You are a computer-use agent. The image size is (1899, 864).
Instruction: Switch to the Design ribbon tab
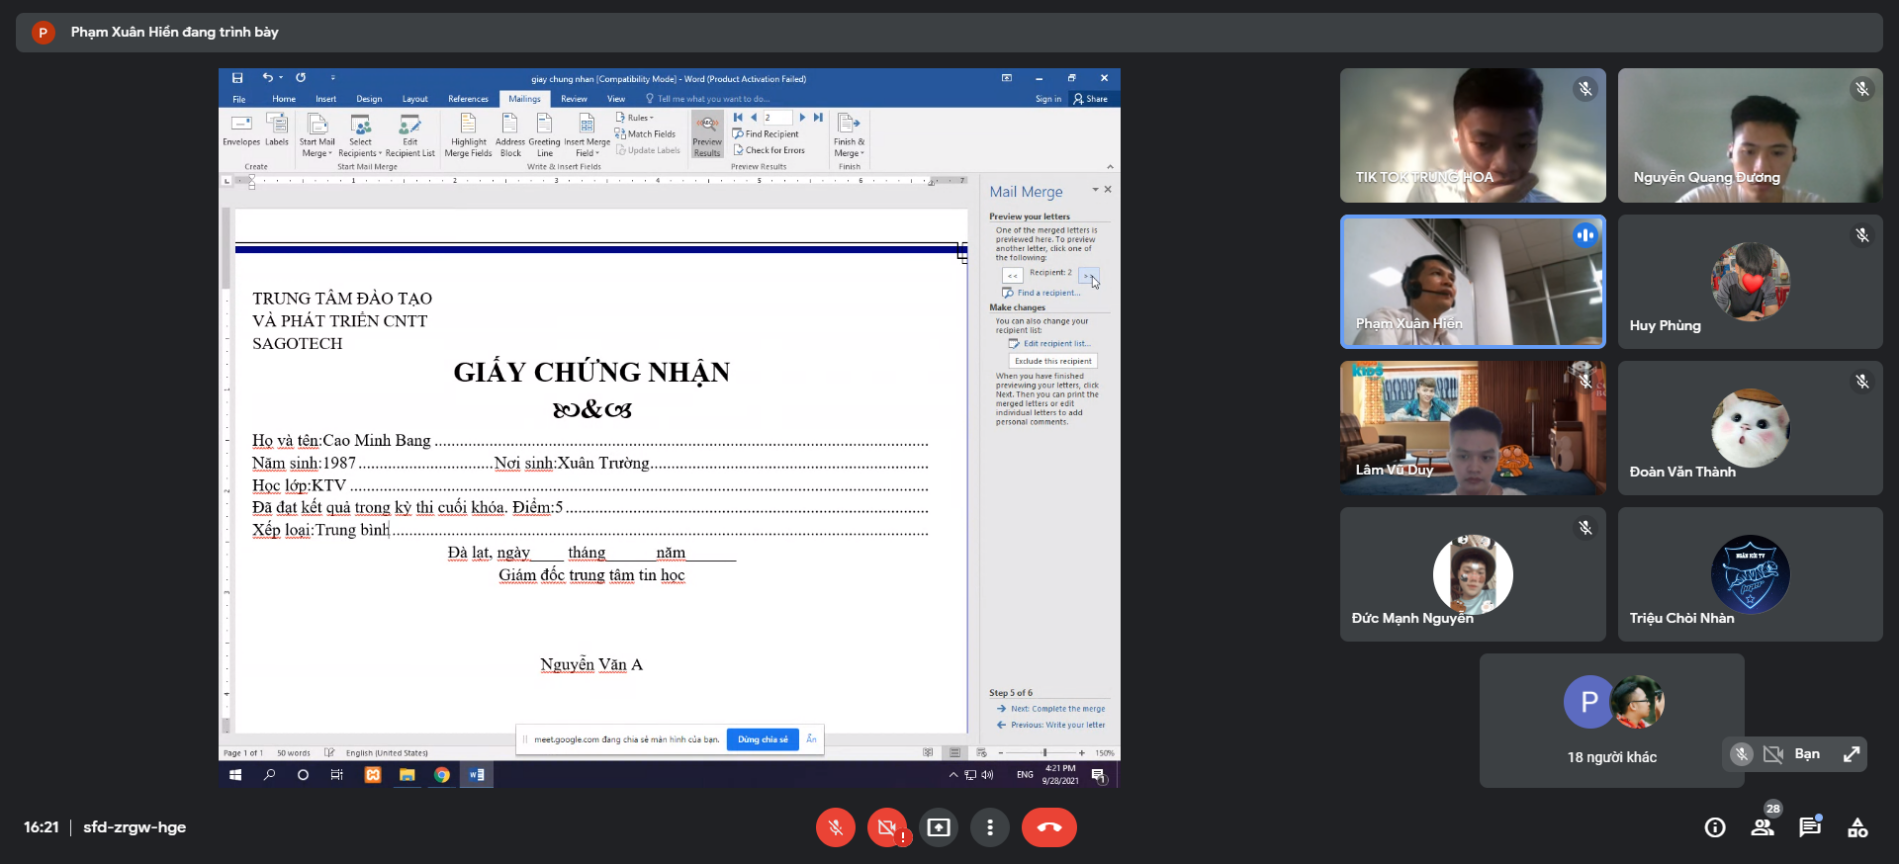click(369, 99)
